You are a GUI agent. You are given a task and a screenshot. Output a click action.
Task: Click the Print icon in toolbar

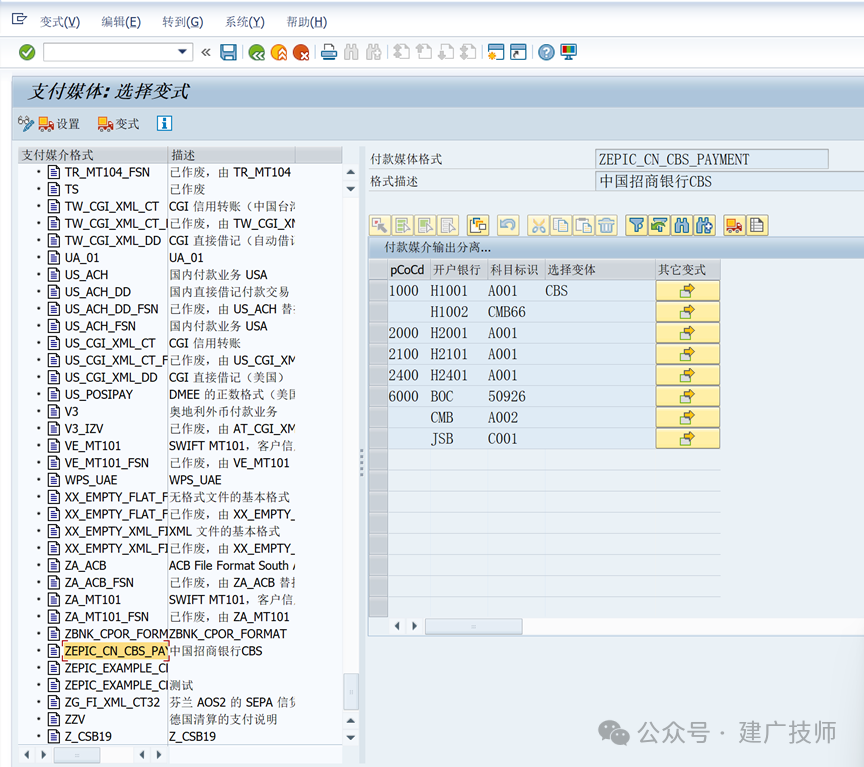point(329,52)
